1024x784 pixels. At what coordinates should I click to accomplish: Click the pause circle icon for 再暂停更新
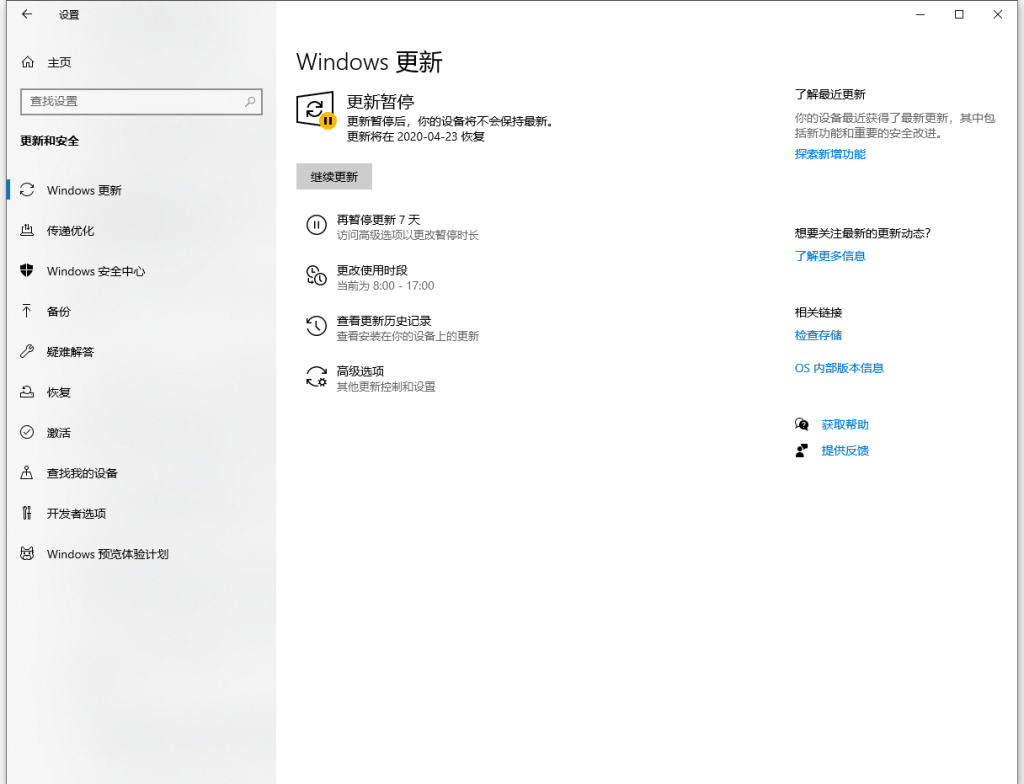pos(316,225)
